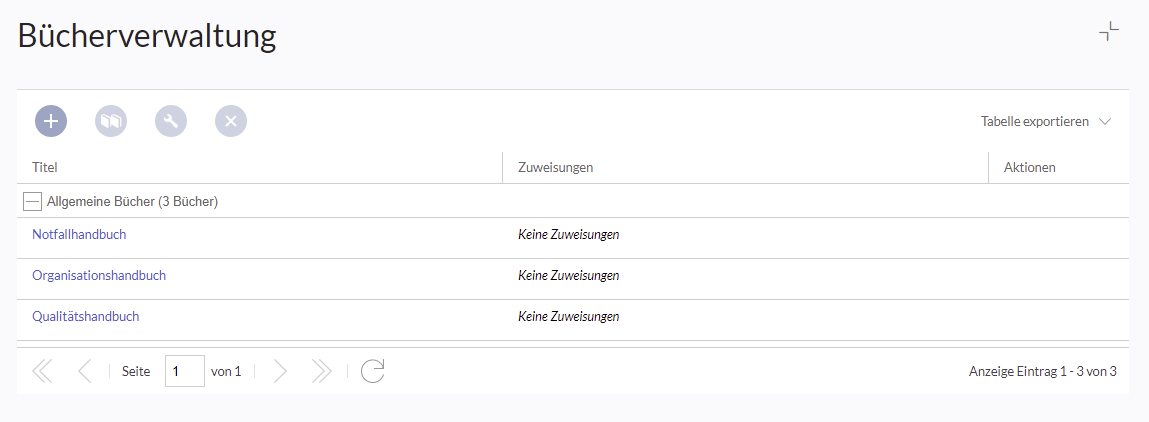This screenshot has width=1149, height=422.
Task: Go to first page double-arrow icon
Action: coord(43,371)
